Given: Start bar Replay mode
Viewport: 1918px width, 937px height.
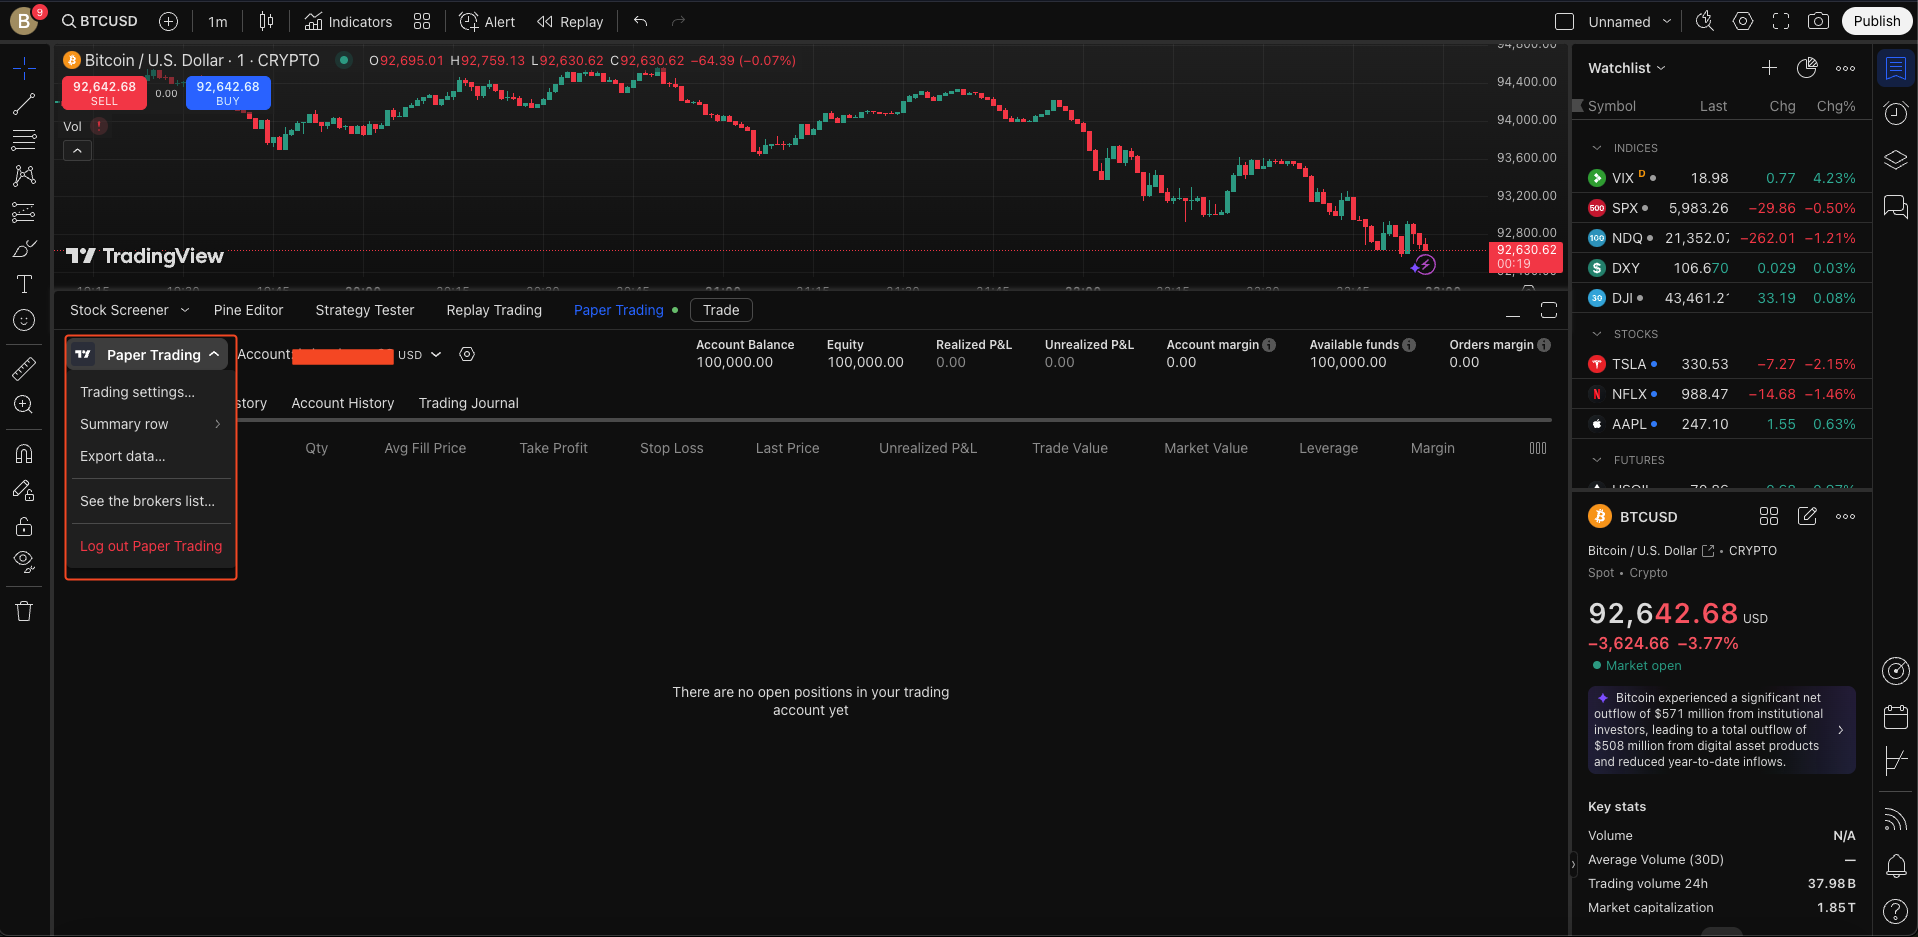Looking at the screenshot, I should (570, 21).
